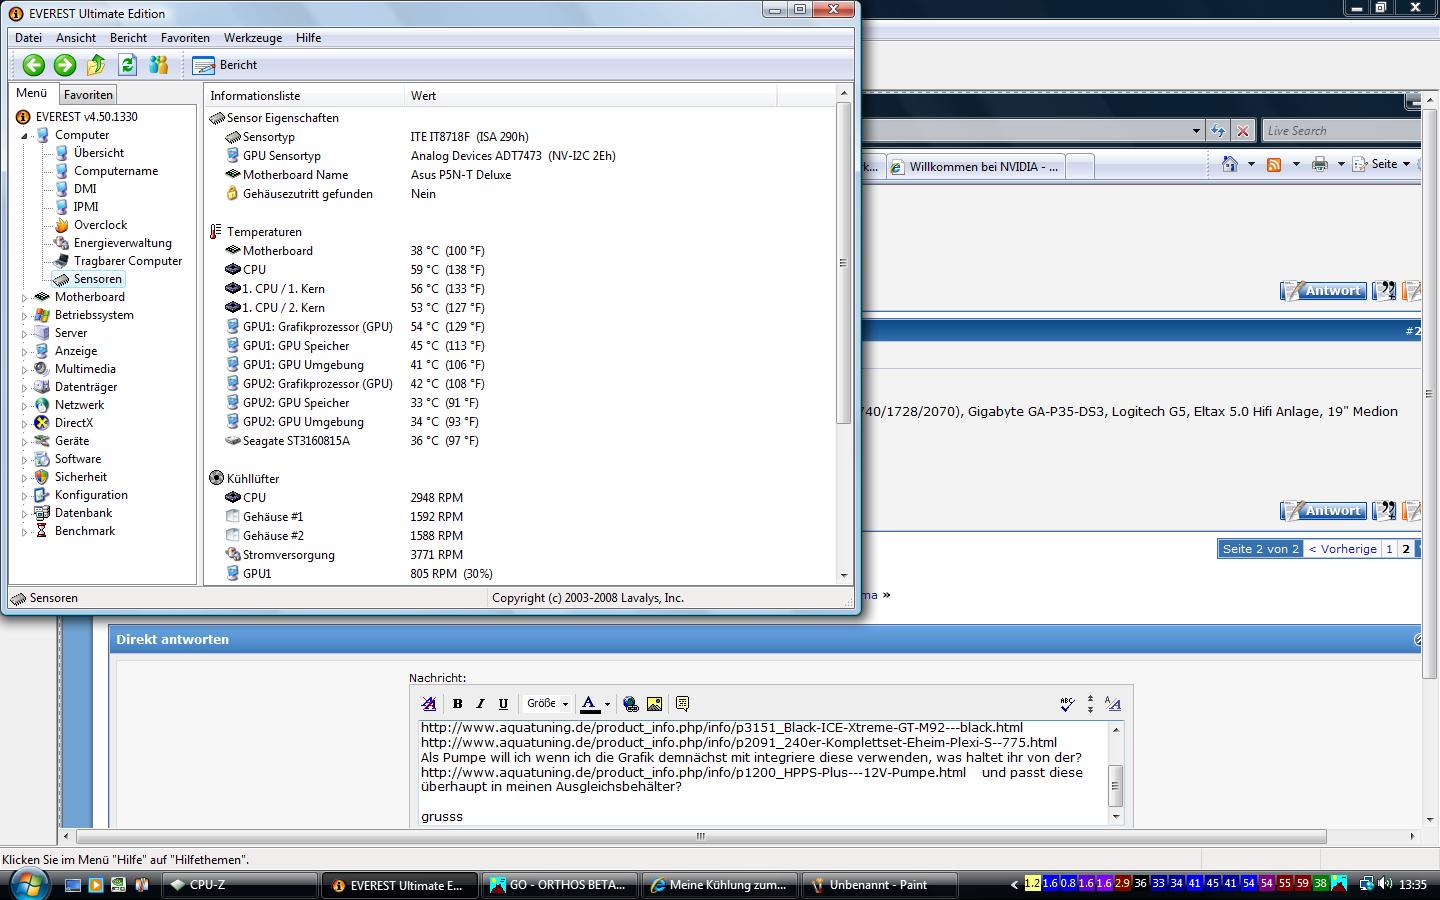The width and height of the screenshot is (1440, 900).
Task: Select the Motherboard Name row
Action: (520, 175)
